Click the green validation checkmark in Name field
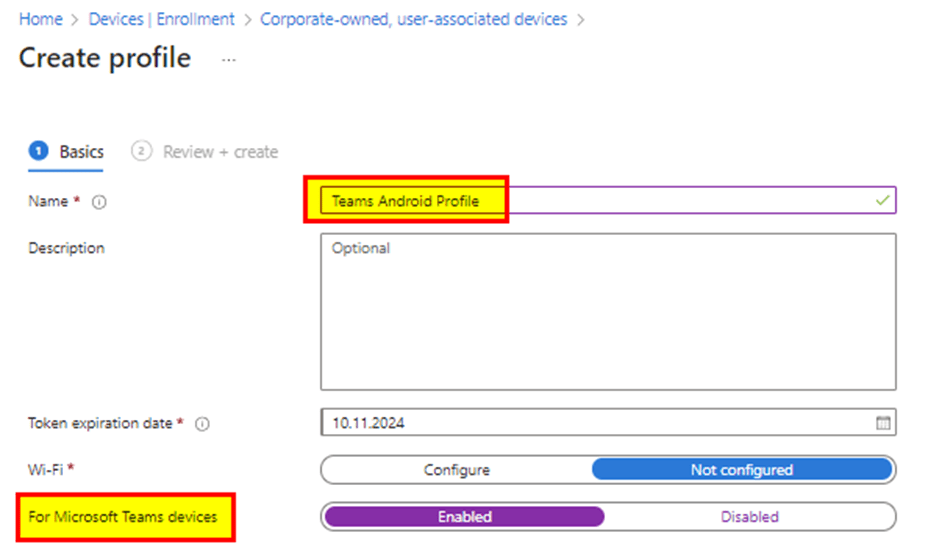Viewport: 928px width, 547px height. pyautogui.click(x=882, y=201)
